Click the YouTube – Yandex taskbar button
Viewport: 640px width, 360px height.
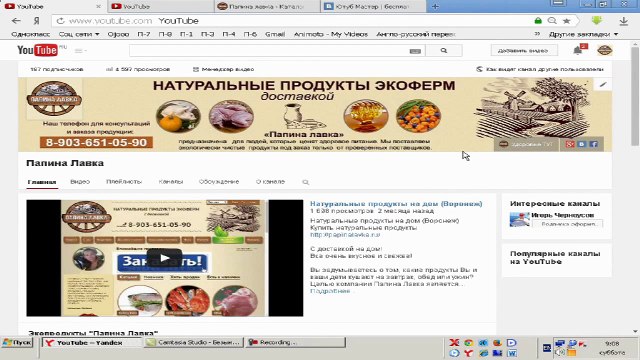pyautogui.click(x=92, y=342)
